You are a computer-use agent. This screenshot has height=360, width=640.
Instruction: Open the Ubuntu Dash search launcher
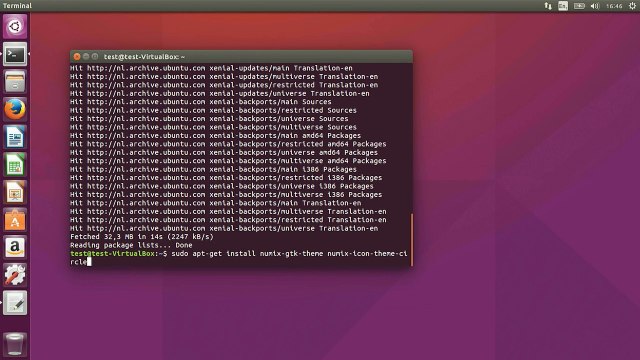pos(15,27)
